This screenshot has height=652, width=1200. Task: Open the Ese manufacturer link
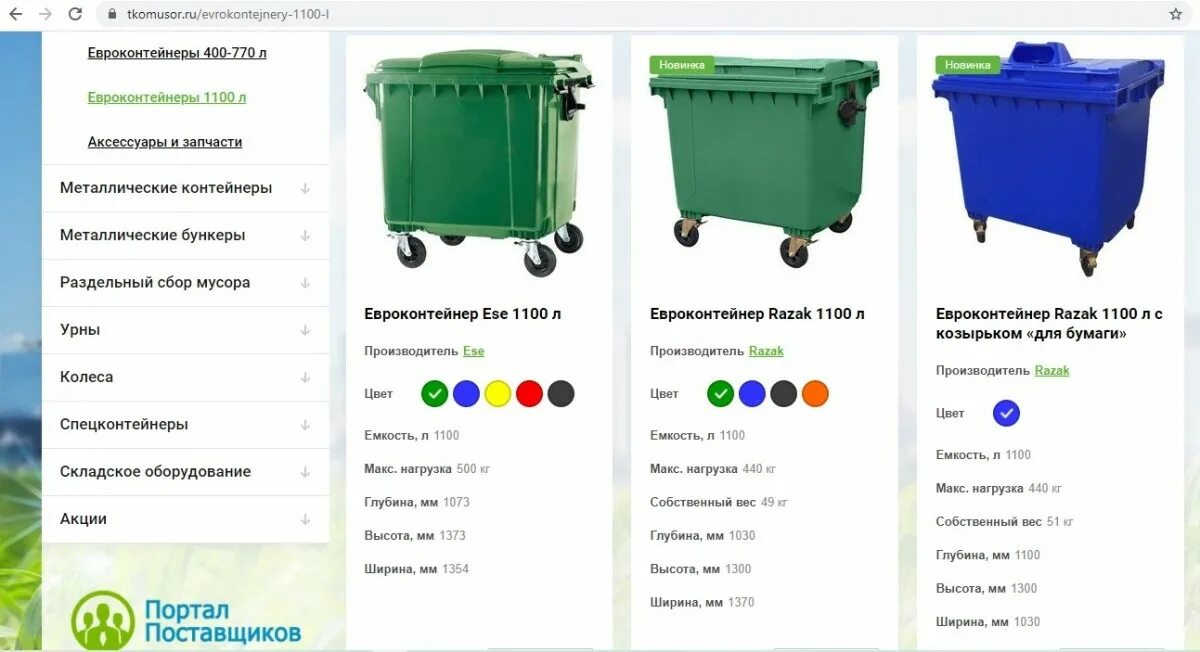pos(473,351)
